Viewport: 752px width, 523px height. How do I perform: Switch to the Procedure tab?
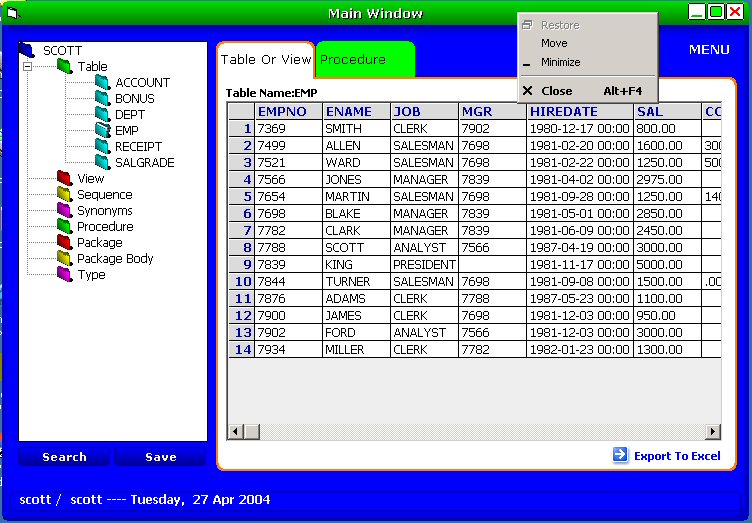[365, 59]
